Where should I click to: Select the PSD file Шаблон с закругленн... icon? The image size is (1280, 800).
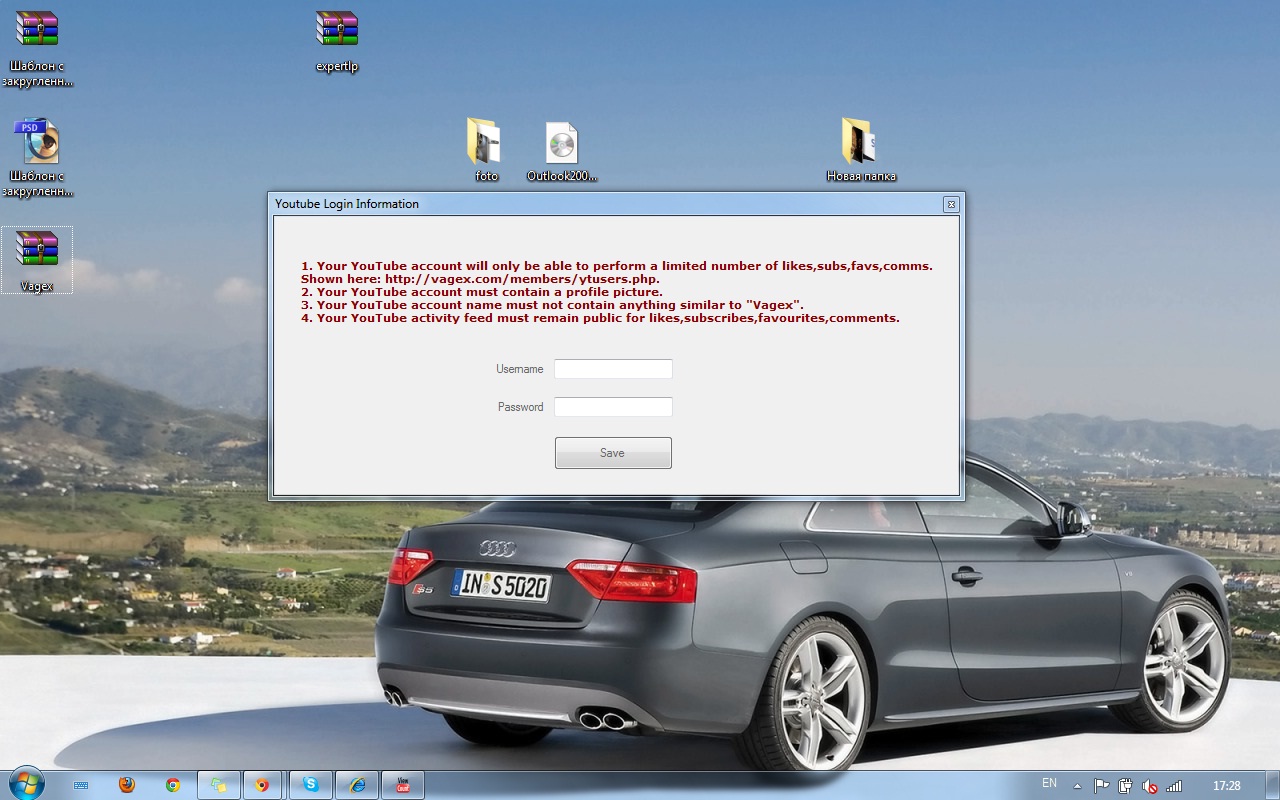37,157
